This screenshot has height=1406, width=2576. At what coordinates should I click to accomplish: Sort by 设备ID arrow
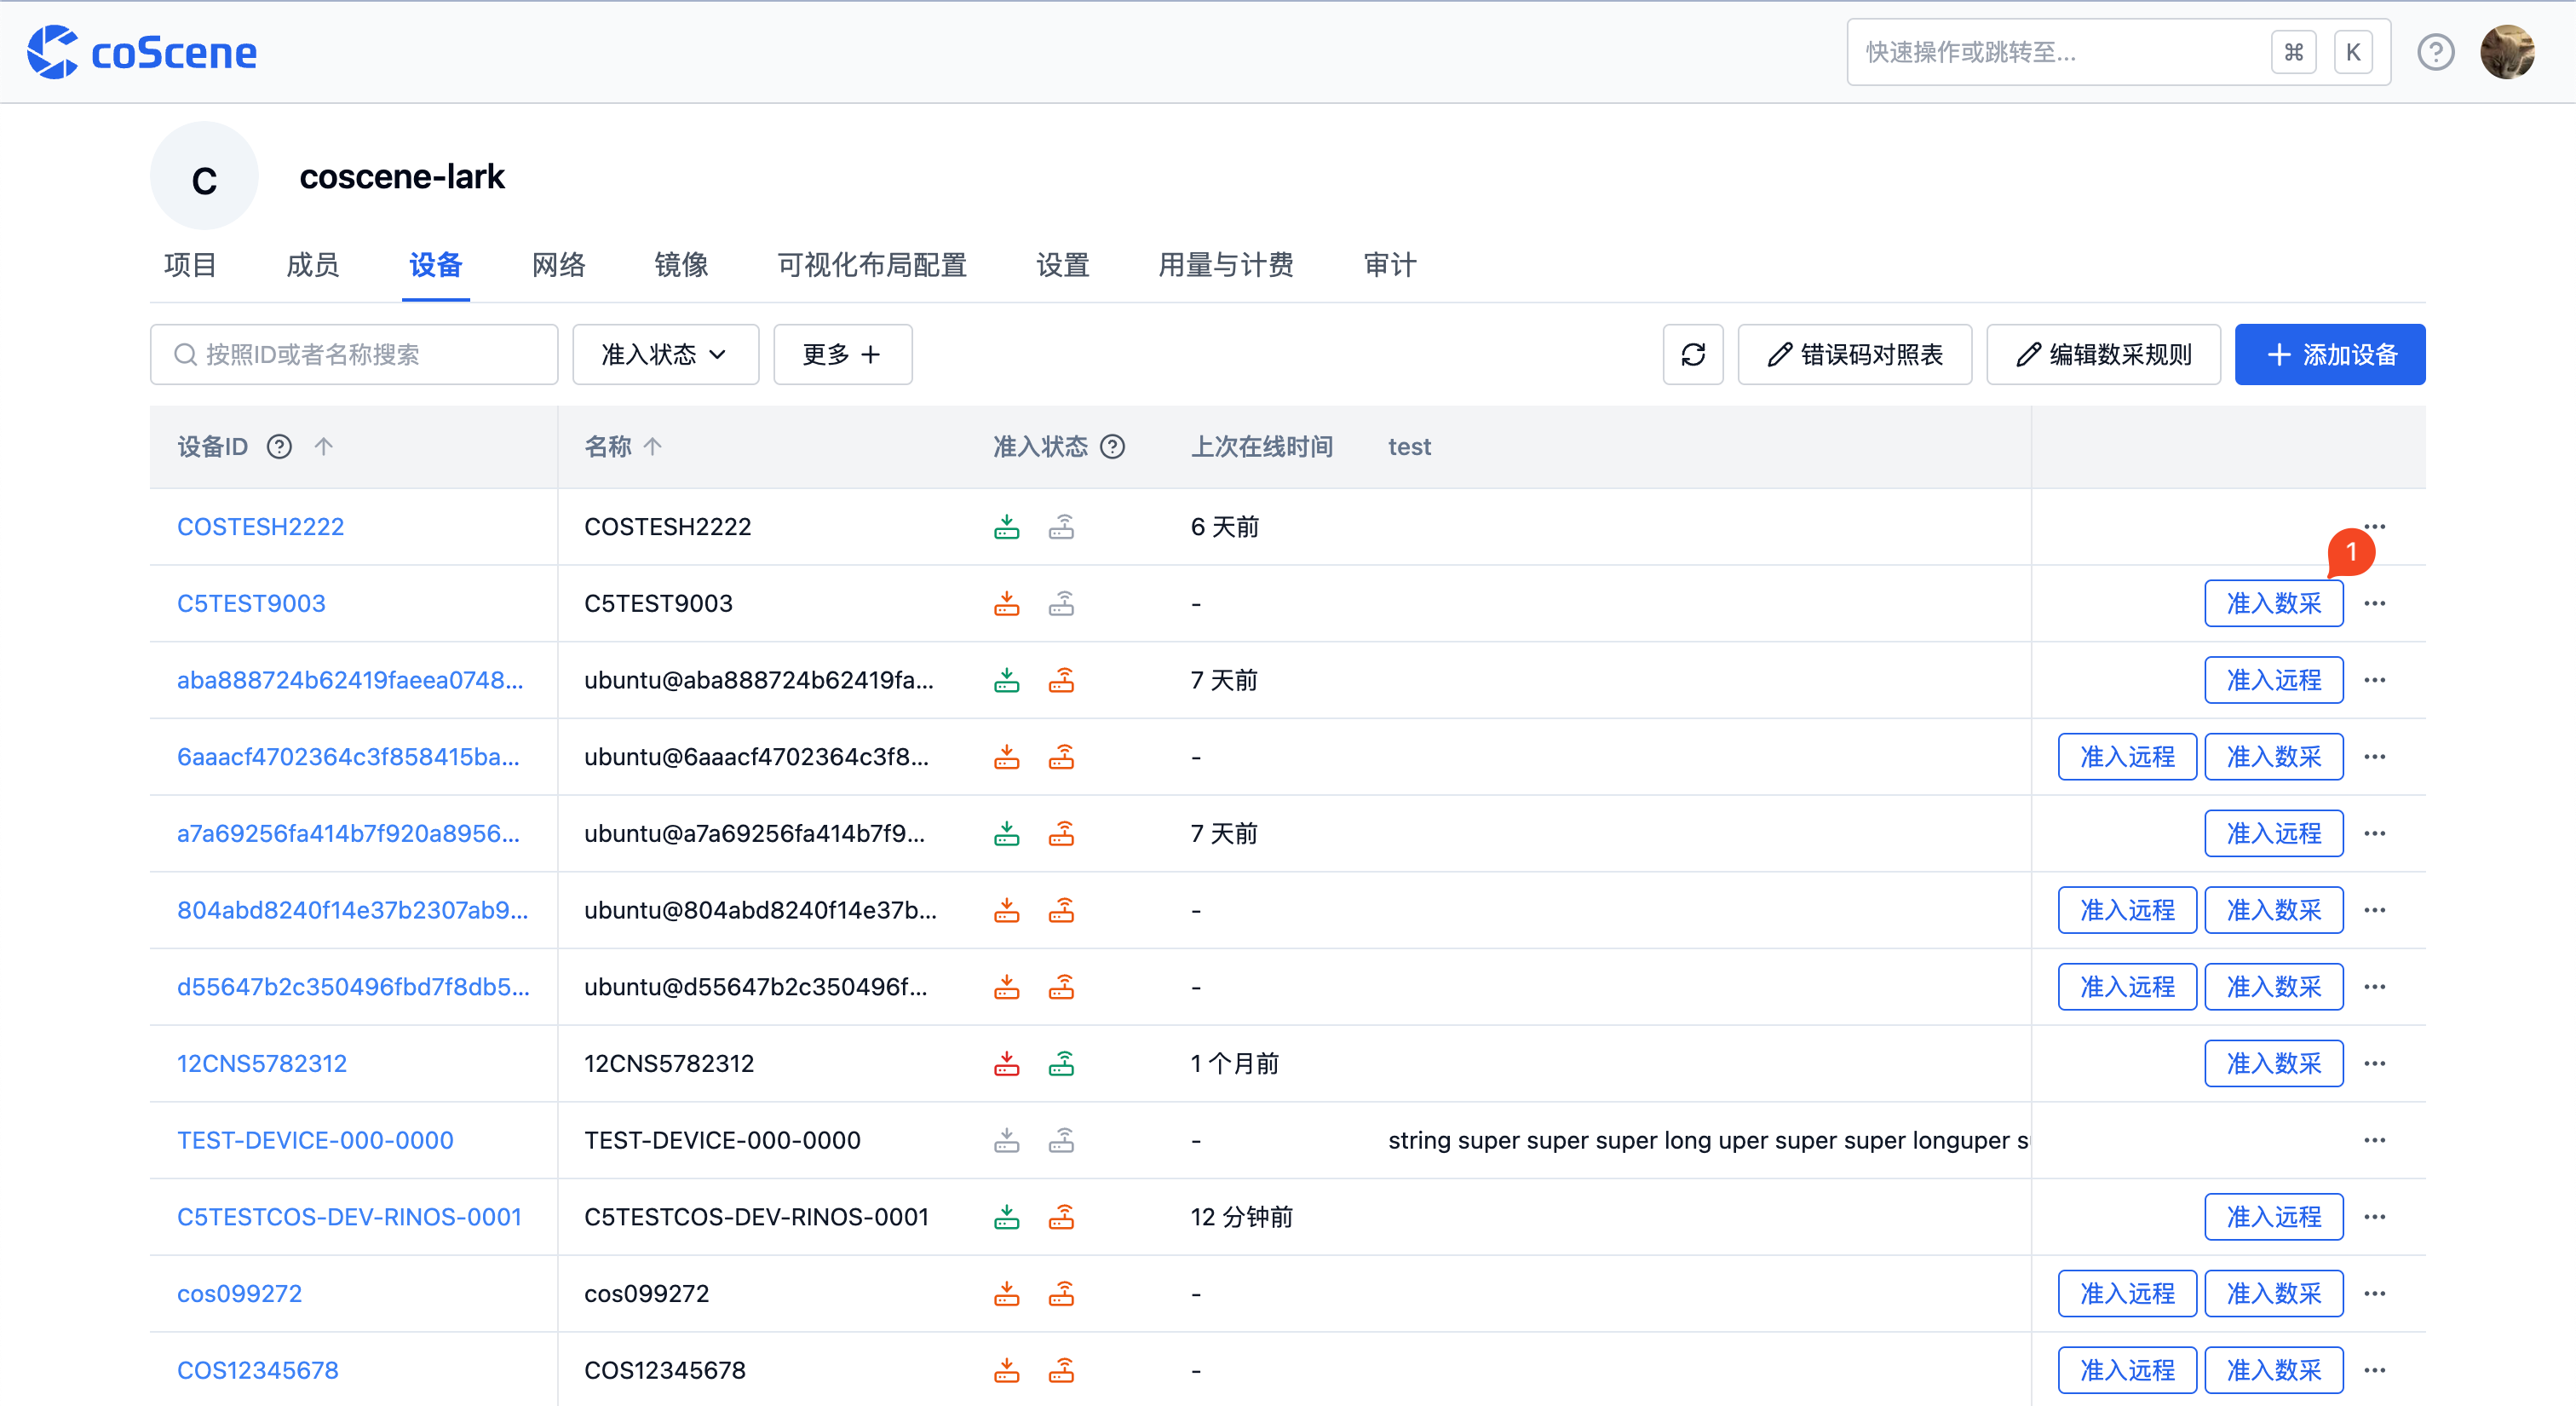[323, 446]
